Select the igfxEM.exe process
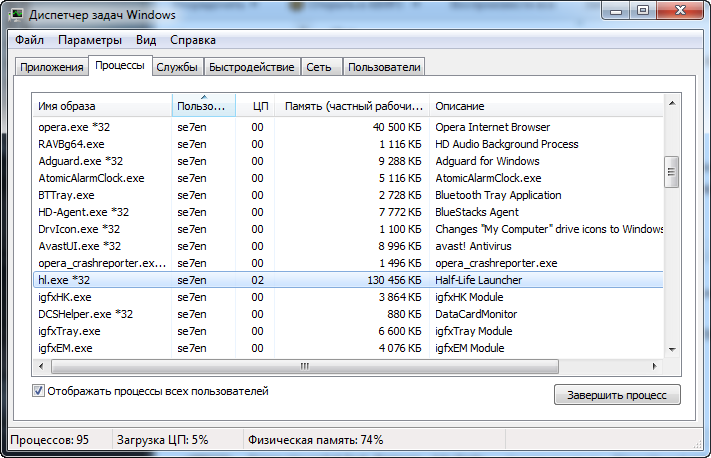Viewport: 711px width, 458px height. click(348, 348)
